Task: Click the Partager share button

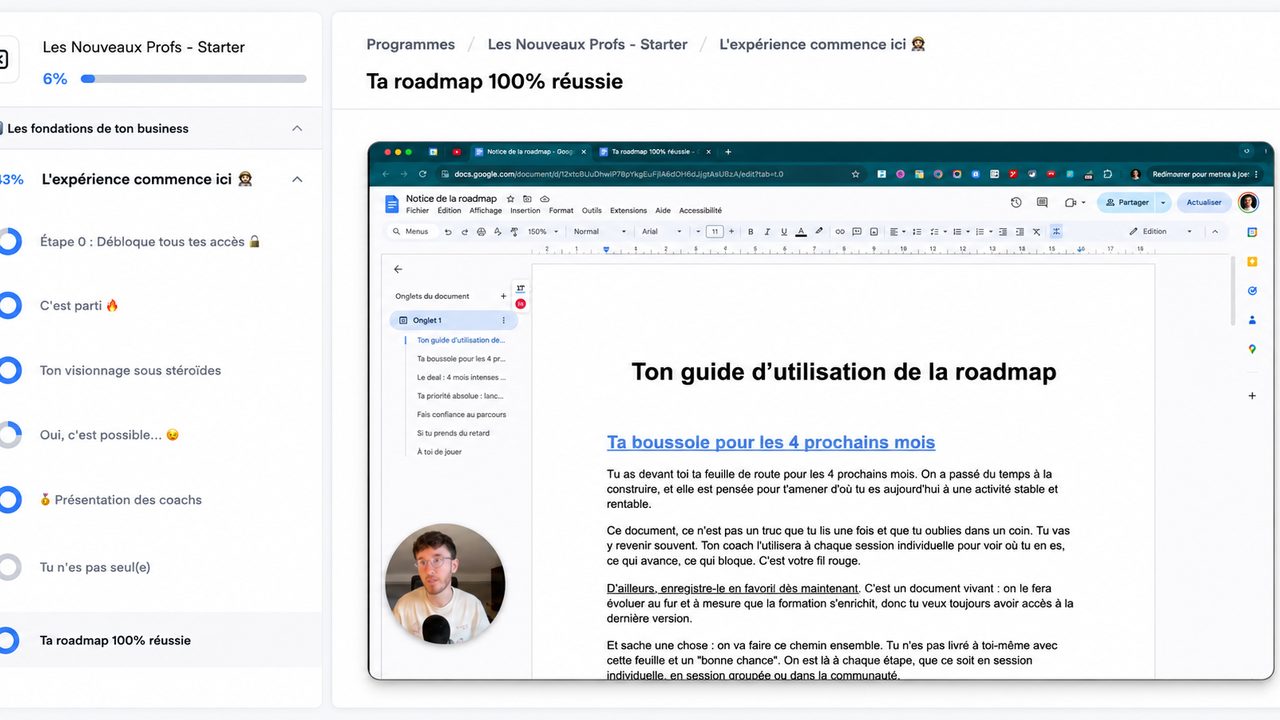Action: coord(1127,202)
